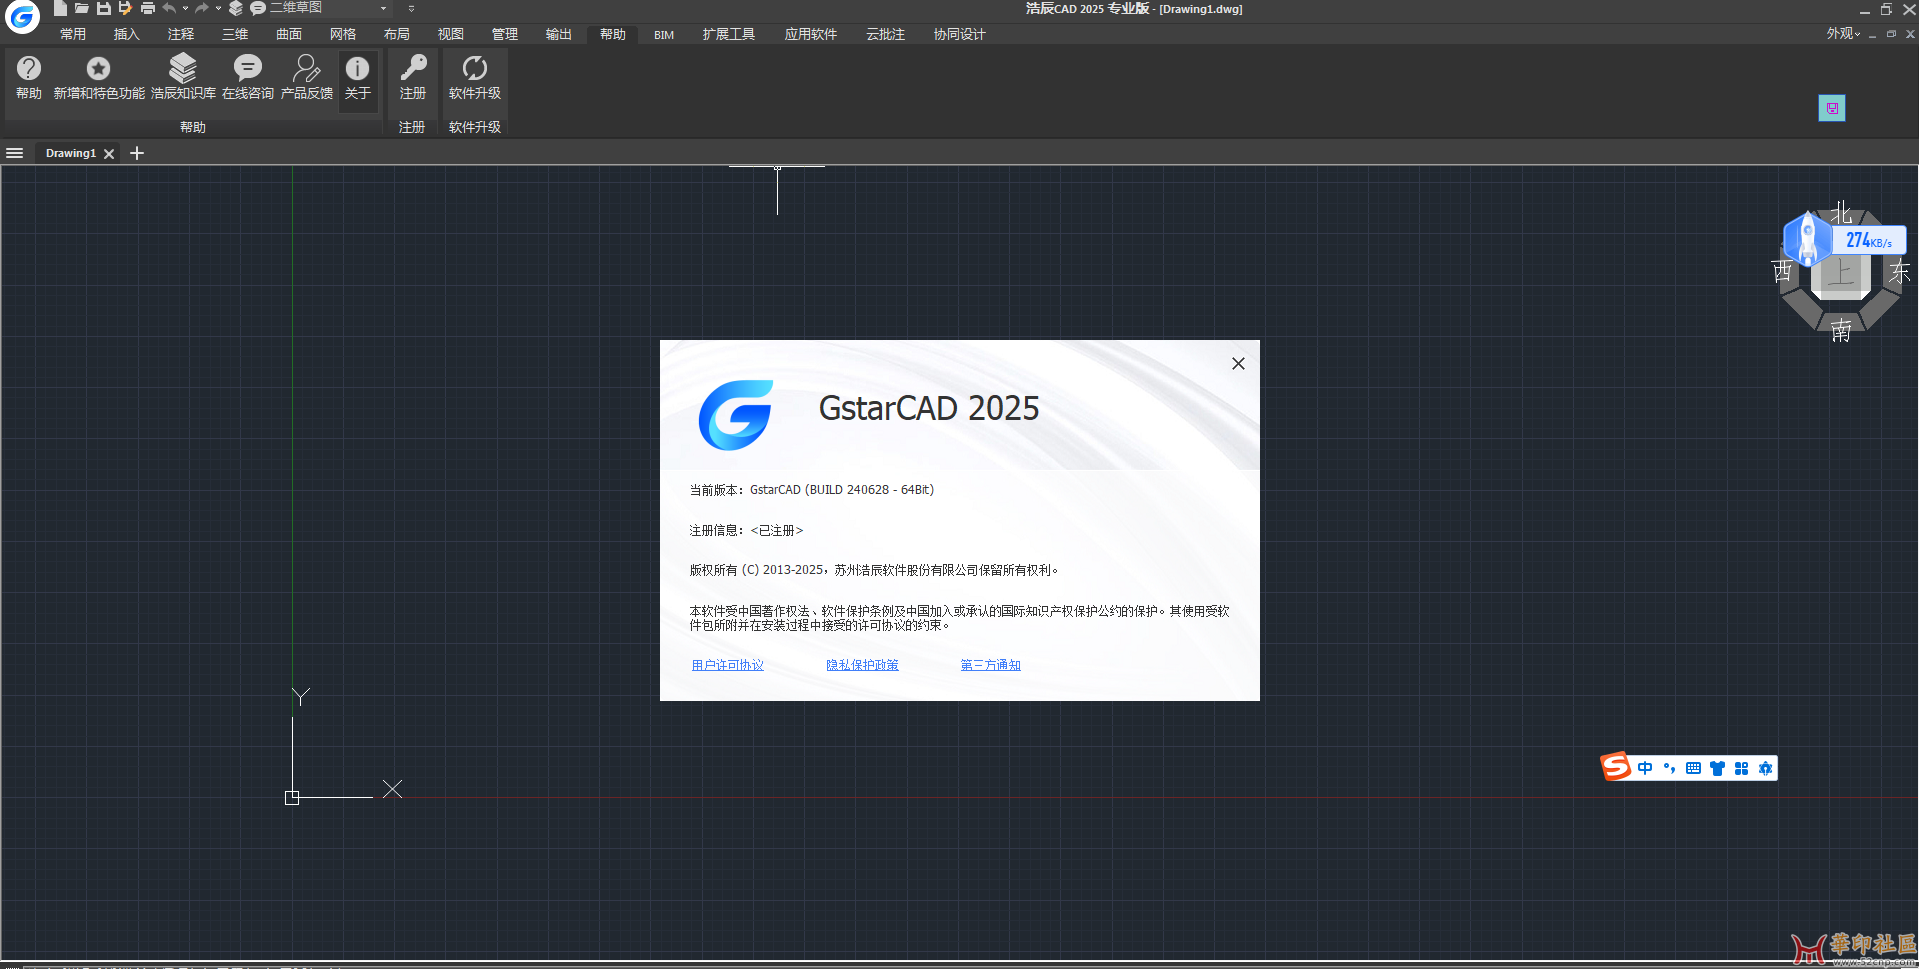The image size is (1919, 969).
Task: Click the speech bubble icon in quick access toolbar
Action: (257, 8)
